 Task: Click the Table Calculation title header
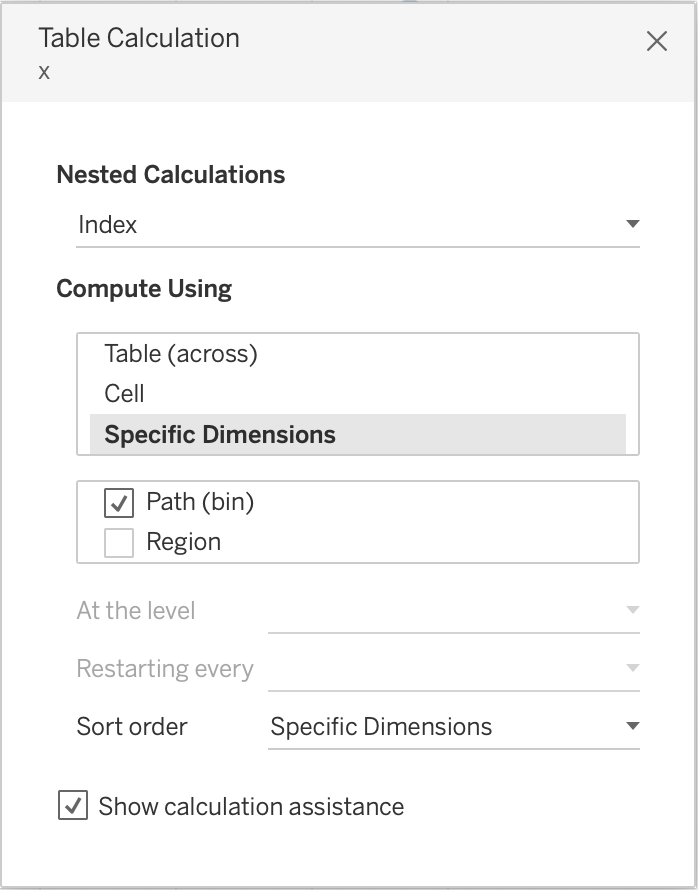[139, 39]
